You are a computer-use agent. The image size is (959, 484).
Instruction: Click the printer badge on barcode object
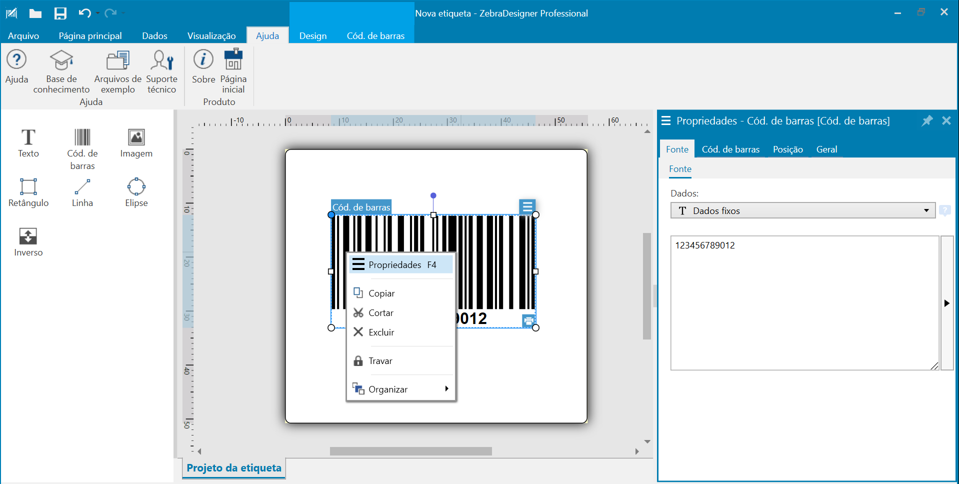click(x=528, y=321)
